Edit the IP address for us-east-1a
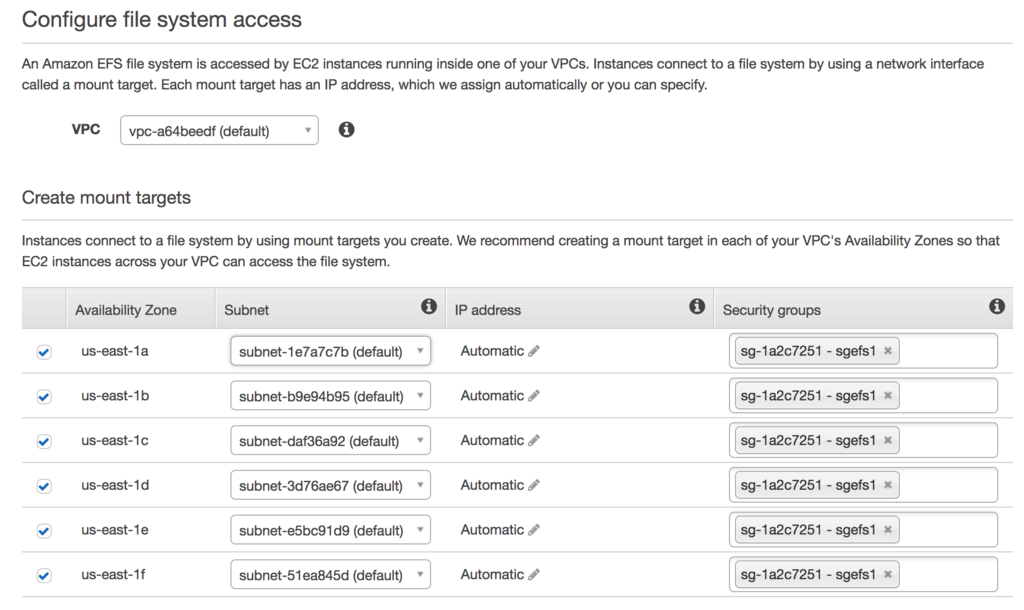Screen dimensions: 1024x610 click(534, 352)
